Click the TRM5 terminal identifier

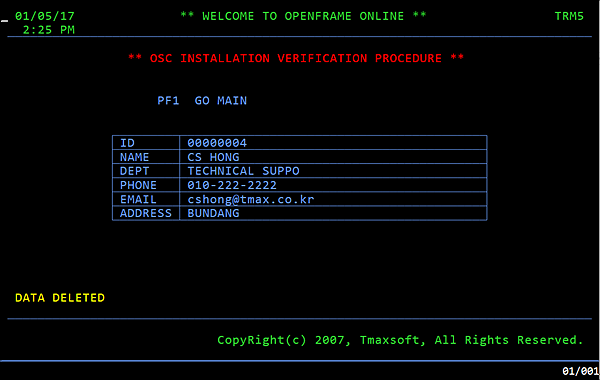[569, 16]
